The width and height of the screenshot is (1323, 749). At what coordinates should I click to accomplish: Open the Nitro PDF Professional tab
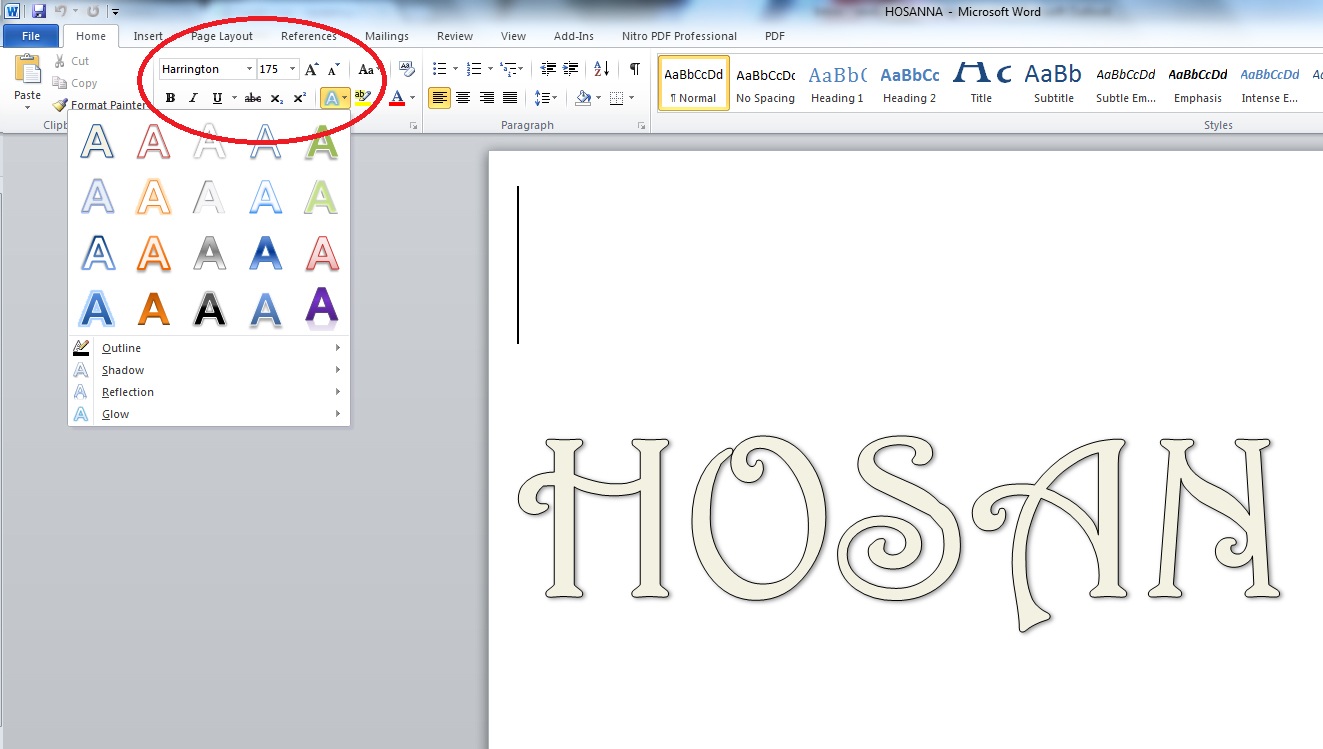[679, 35]
